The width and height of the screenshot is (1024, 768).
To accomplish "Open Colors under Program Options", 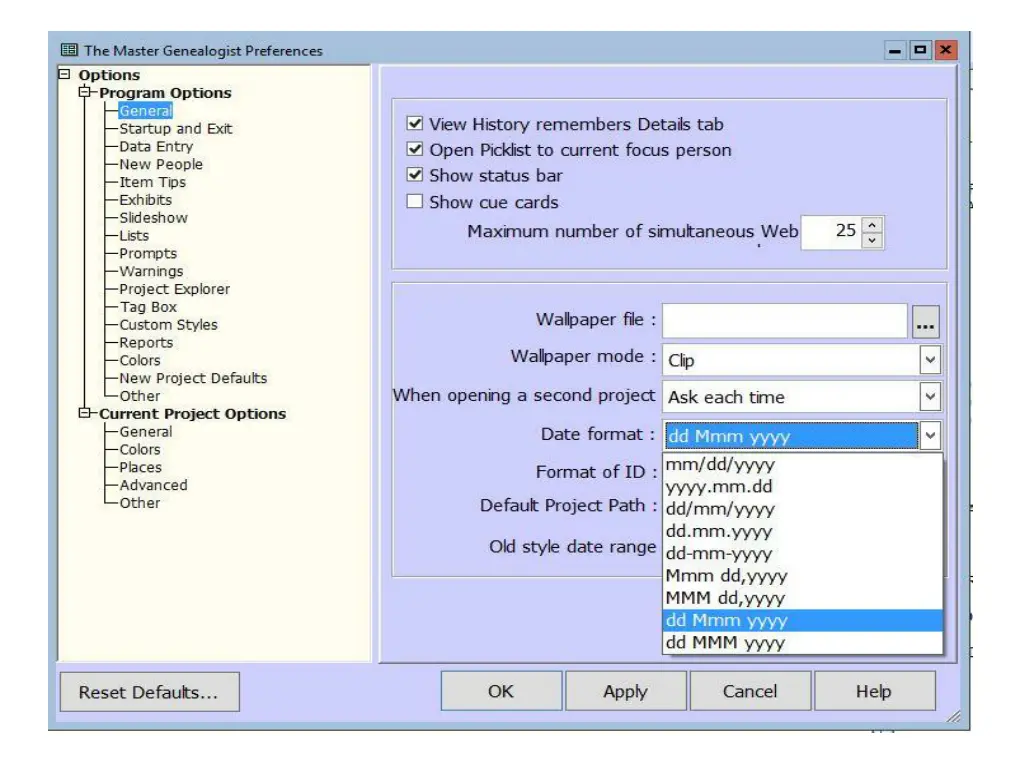I will click(140, 360).
